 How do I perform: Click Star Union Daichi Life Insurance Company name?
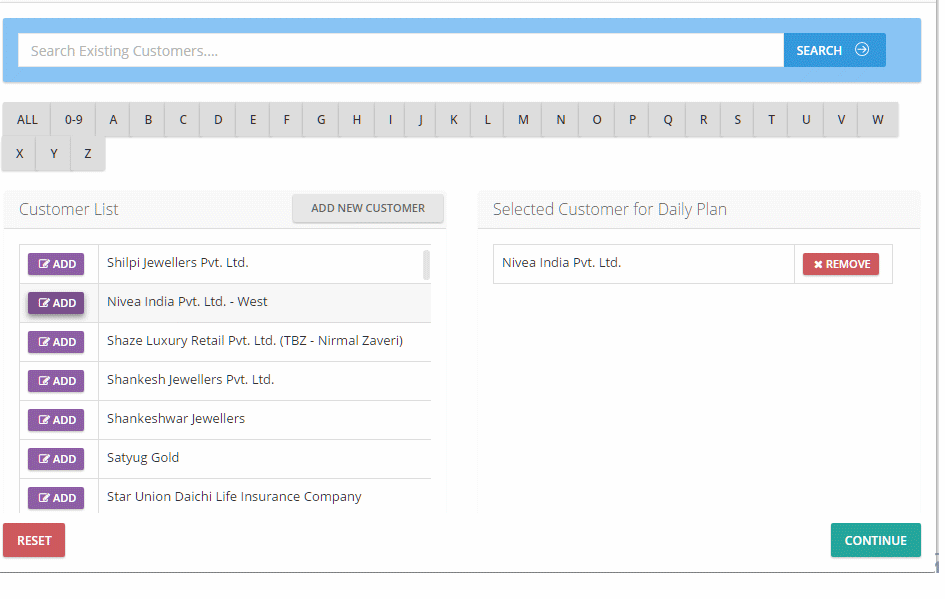234,497
